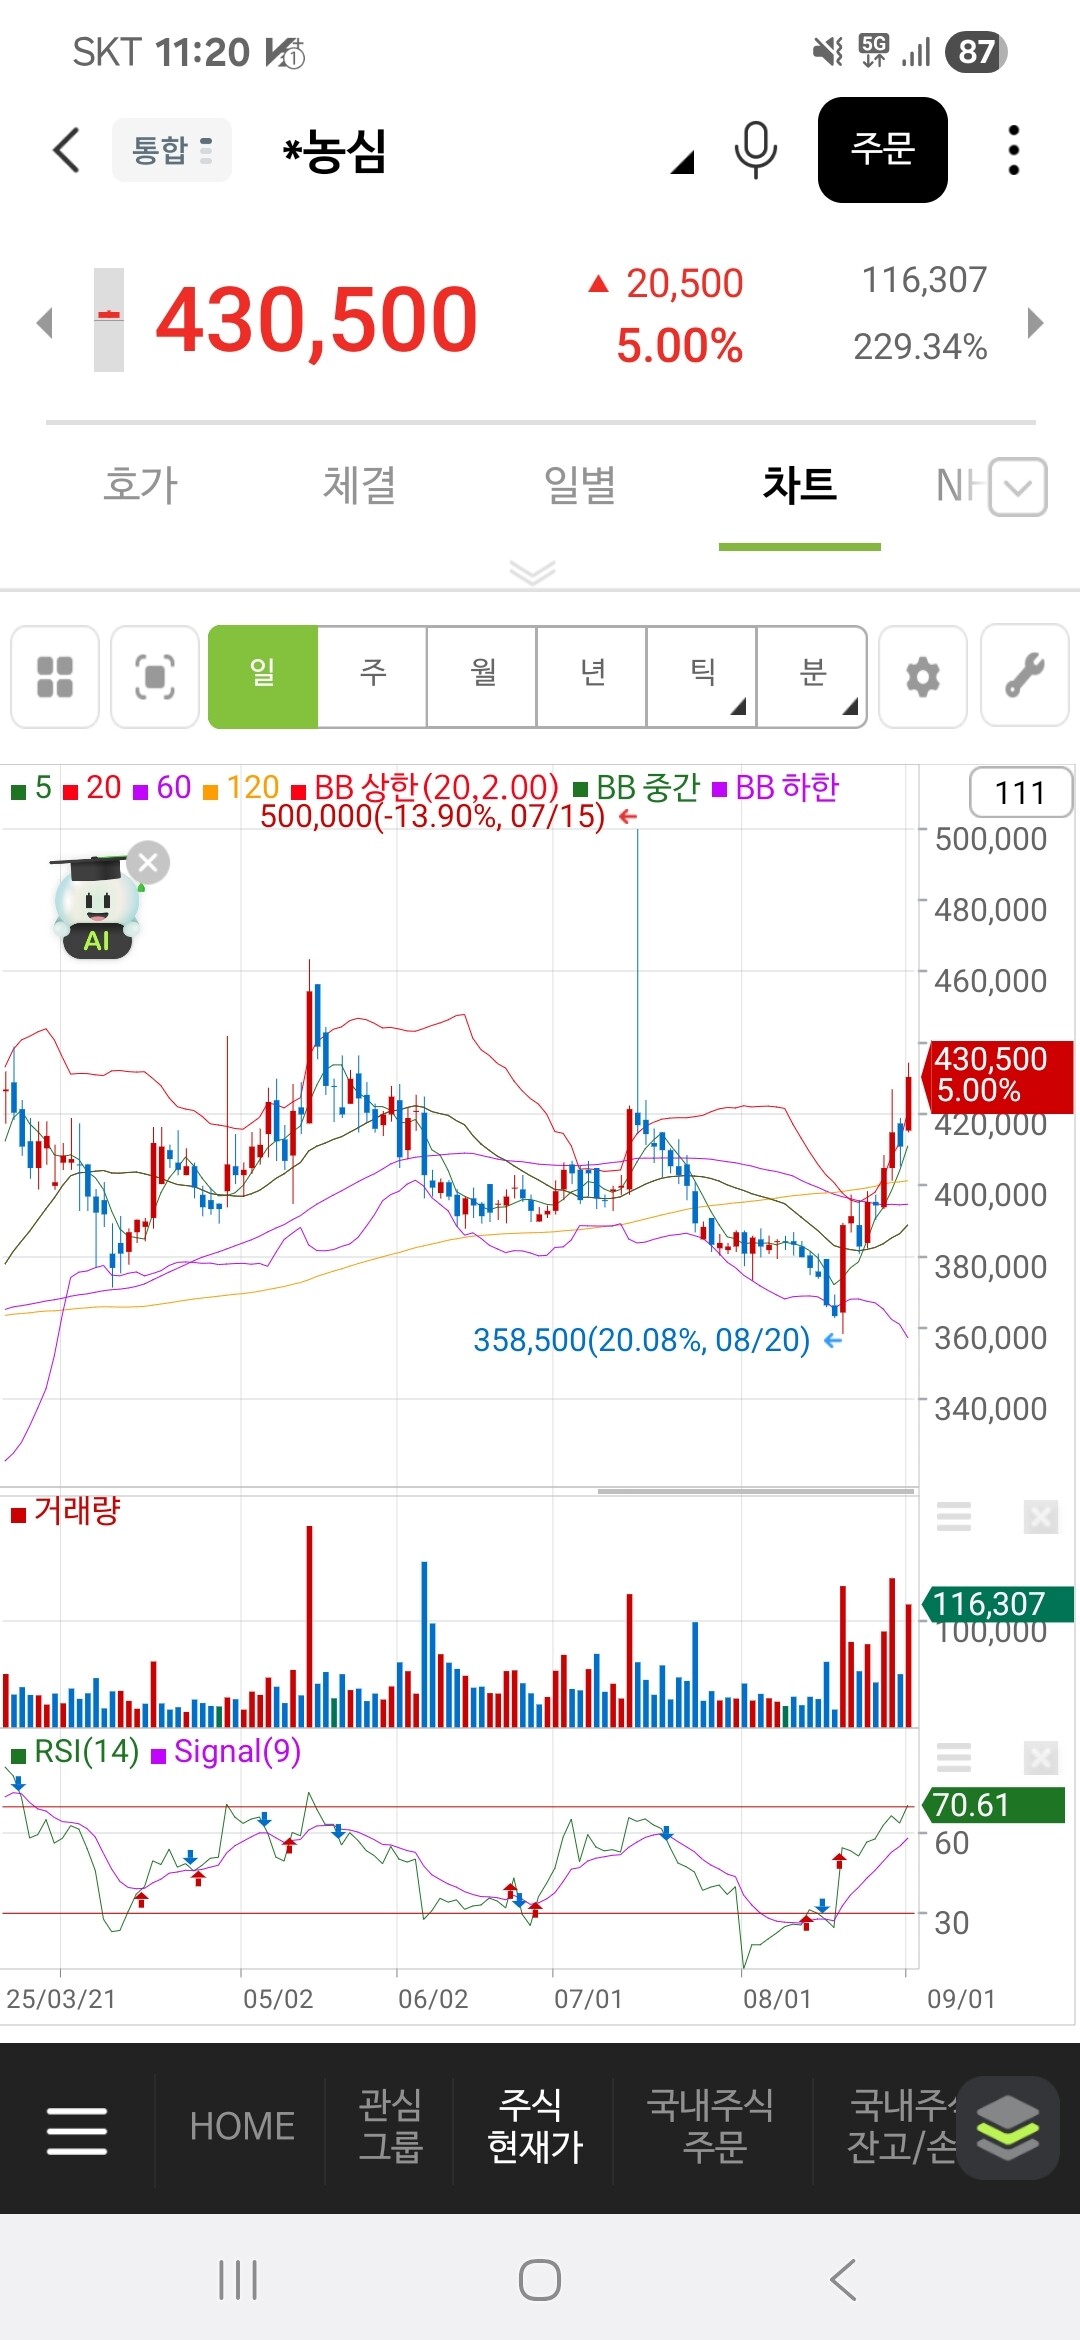This screenshot has width=1080, height=2340.
Task: Tap the fullscreen capture frame icon
Action: coord(155,677)
